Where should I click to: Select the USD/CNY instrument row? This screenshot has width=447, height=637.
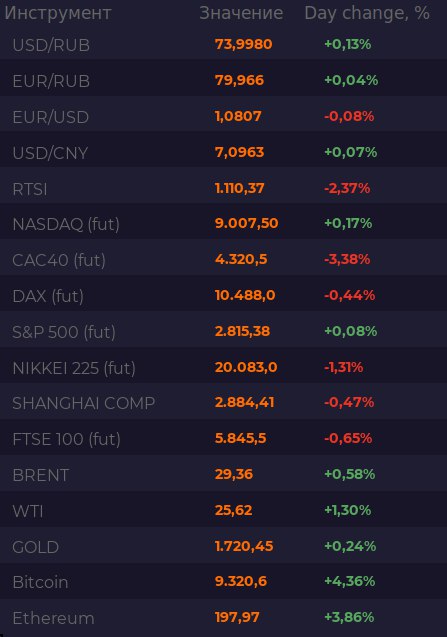tap(224, 153)
